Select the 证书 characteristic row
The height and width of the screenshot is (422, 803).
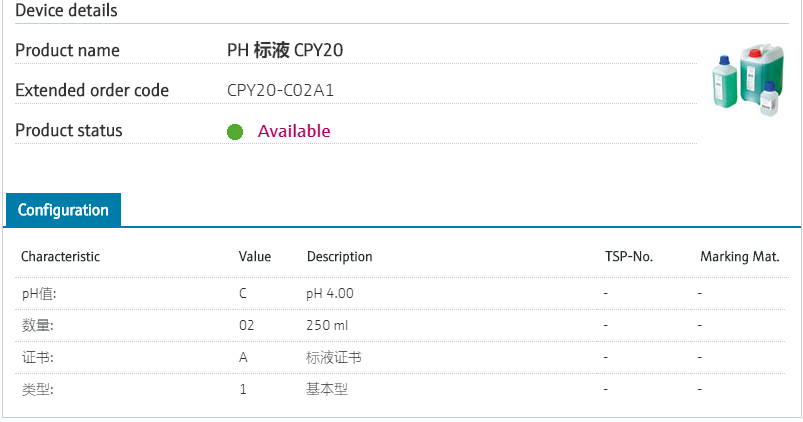click(x=402, y=357)
